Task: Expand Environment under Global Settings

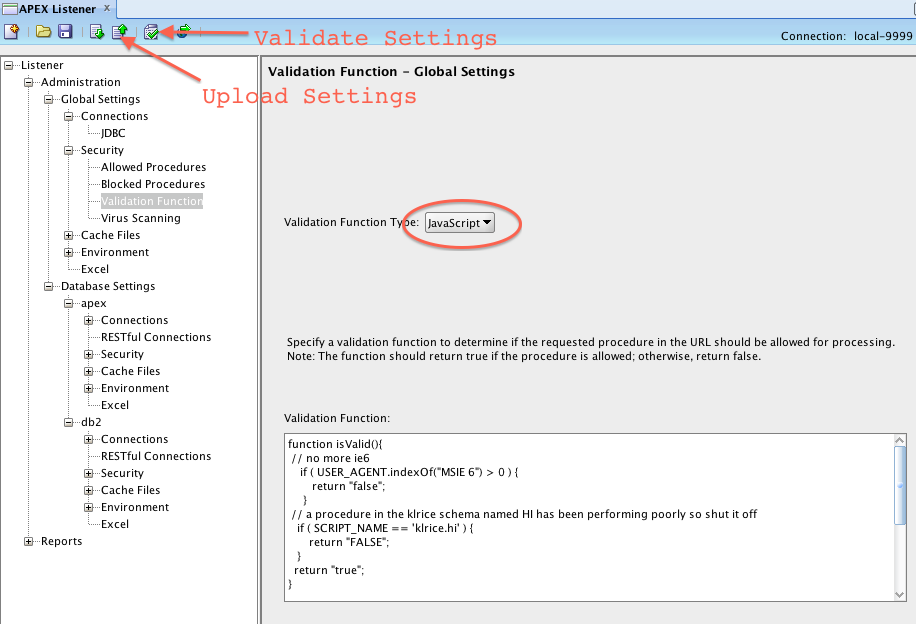Action: click(68, 252)
